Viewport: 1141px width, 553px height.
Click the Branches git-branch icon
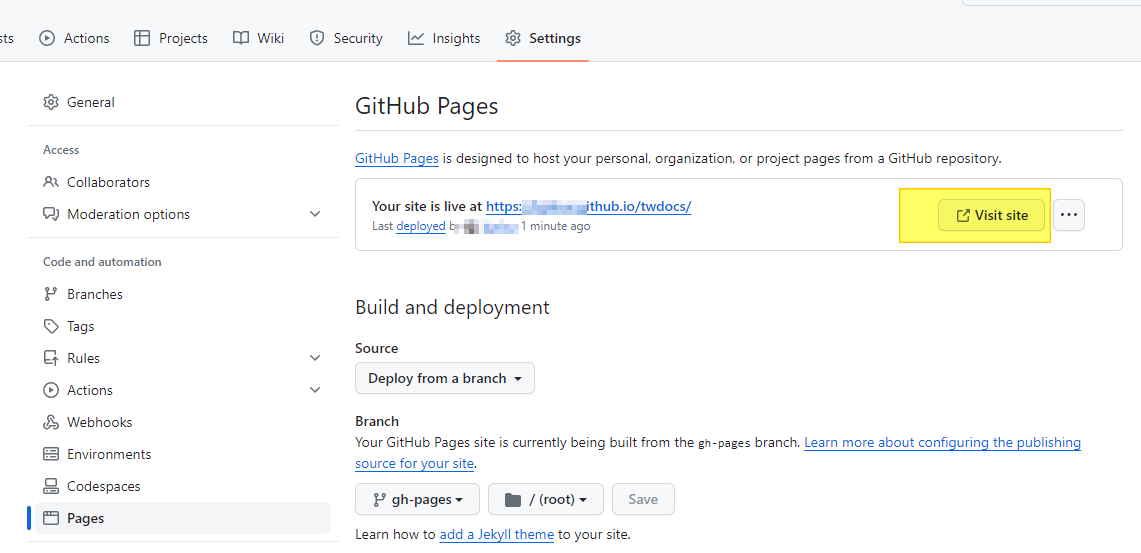50,294
